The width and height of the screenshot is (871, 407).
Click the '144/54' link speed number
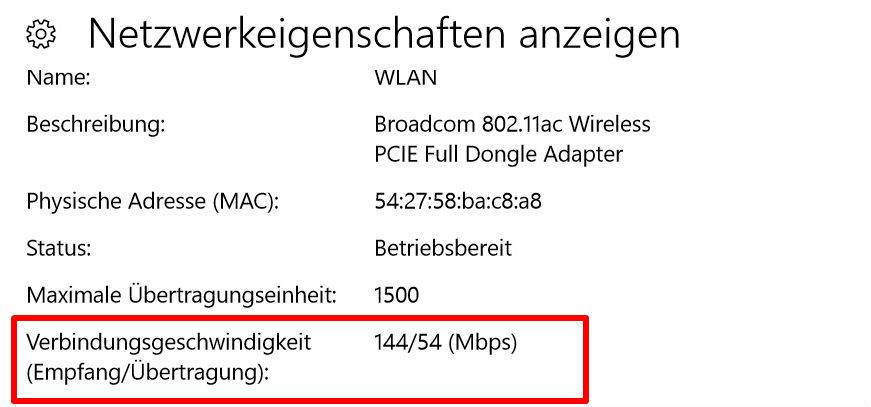click(407, 343)
